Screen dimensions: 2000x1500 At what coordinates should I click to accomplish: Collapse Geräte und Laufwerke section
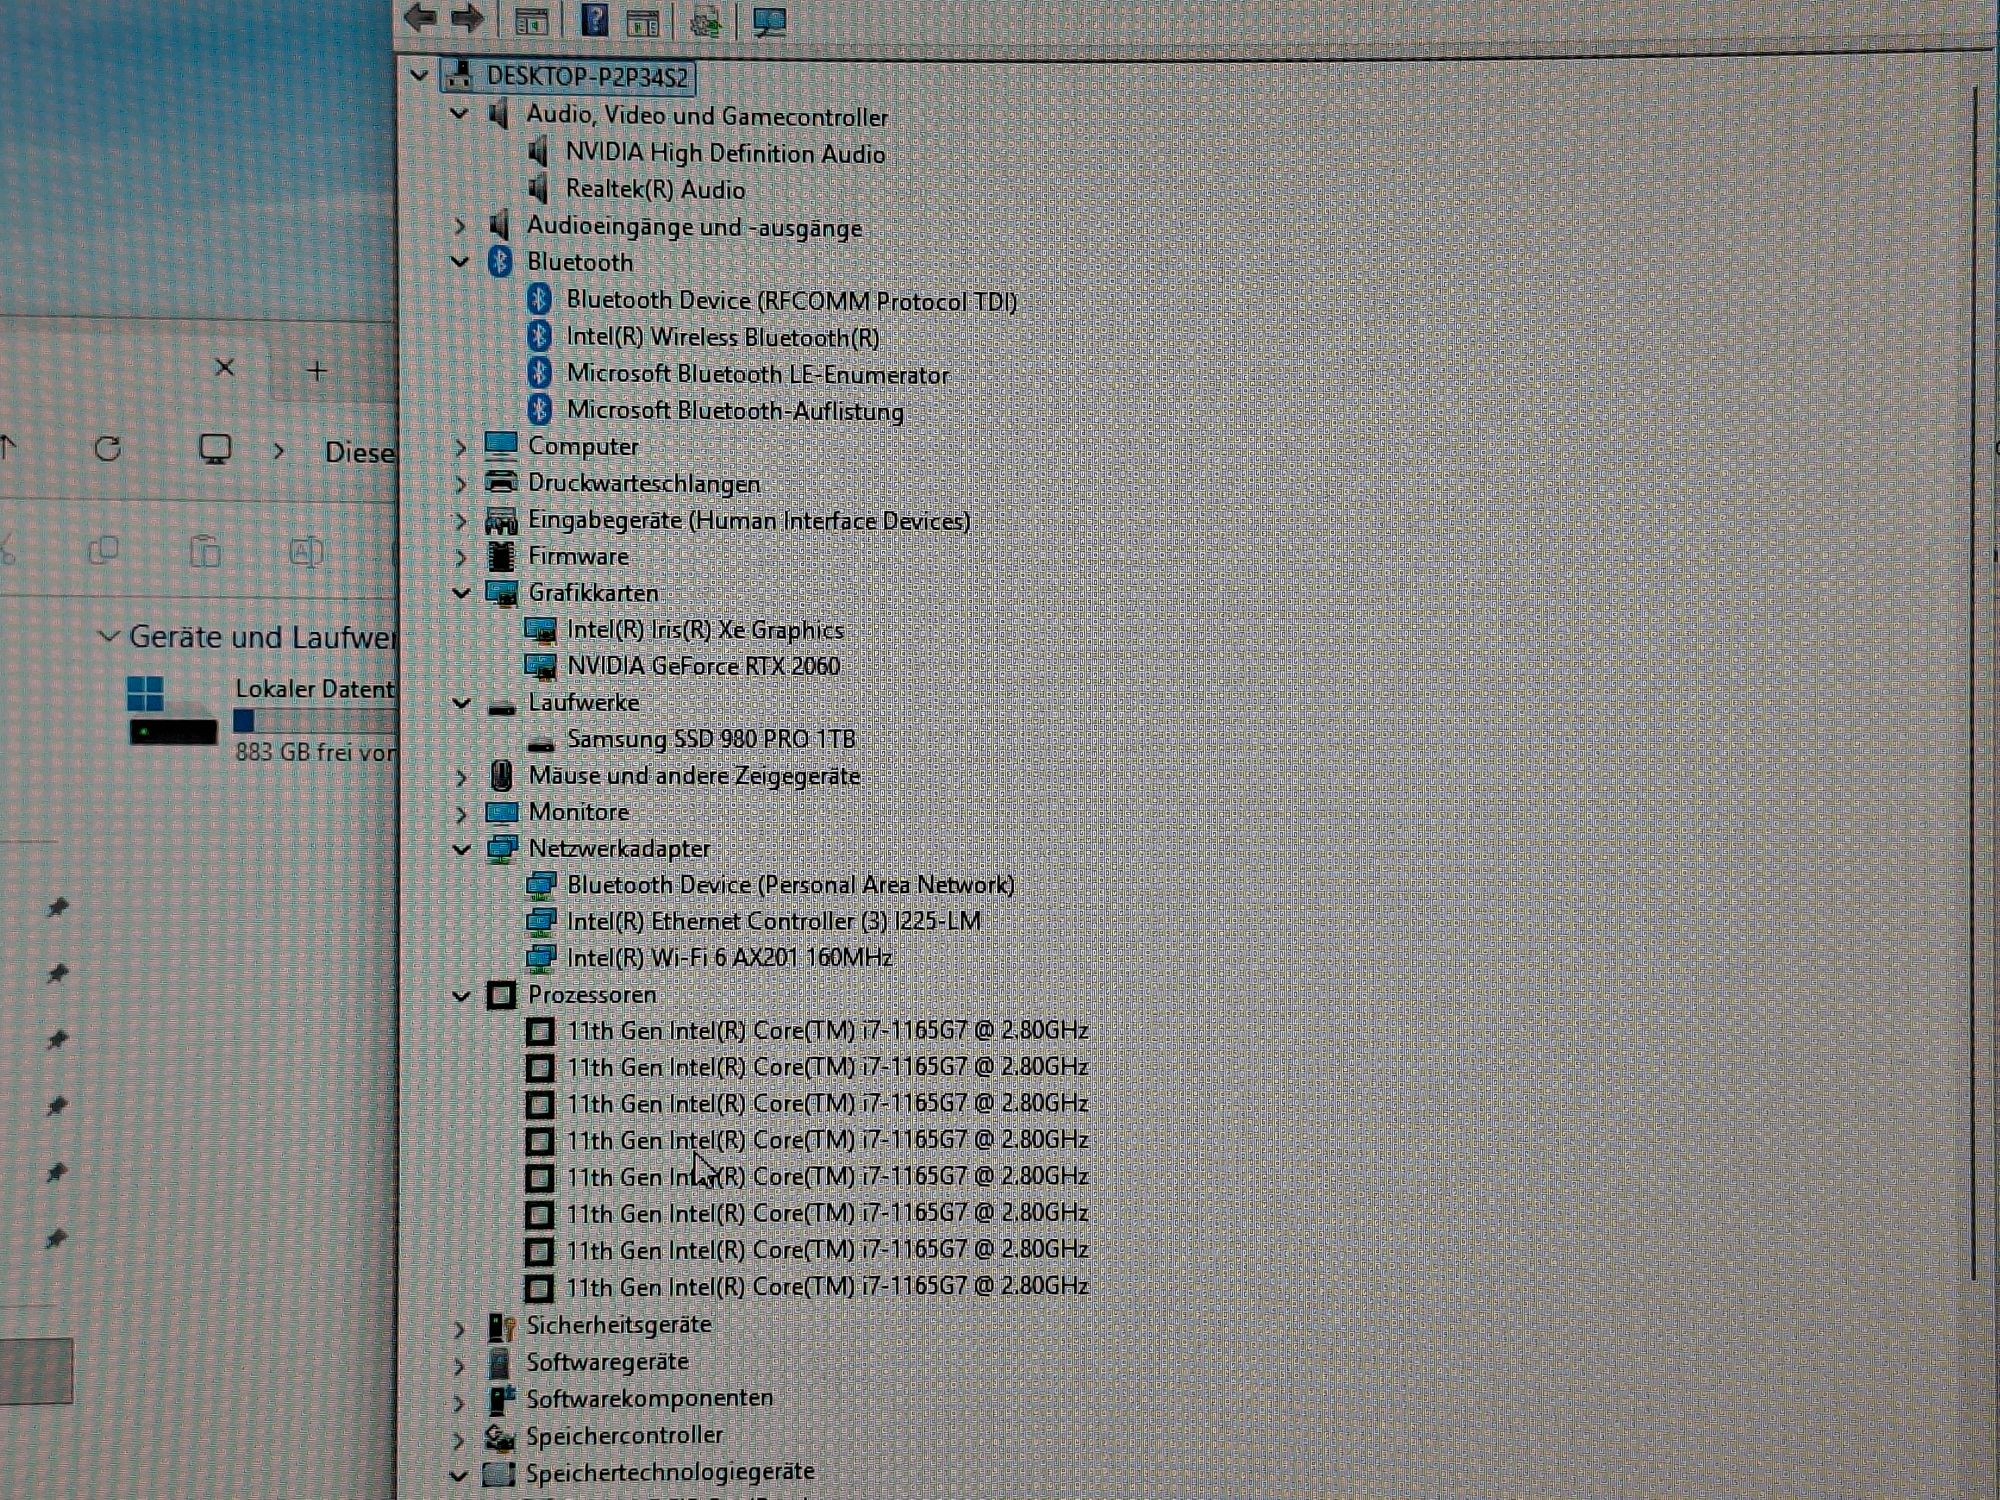click(108, 636)
